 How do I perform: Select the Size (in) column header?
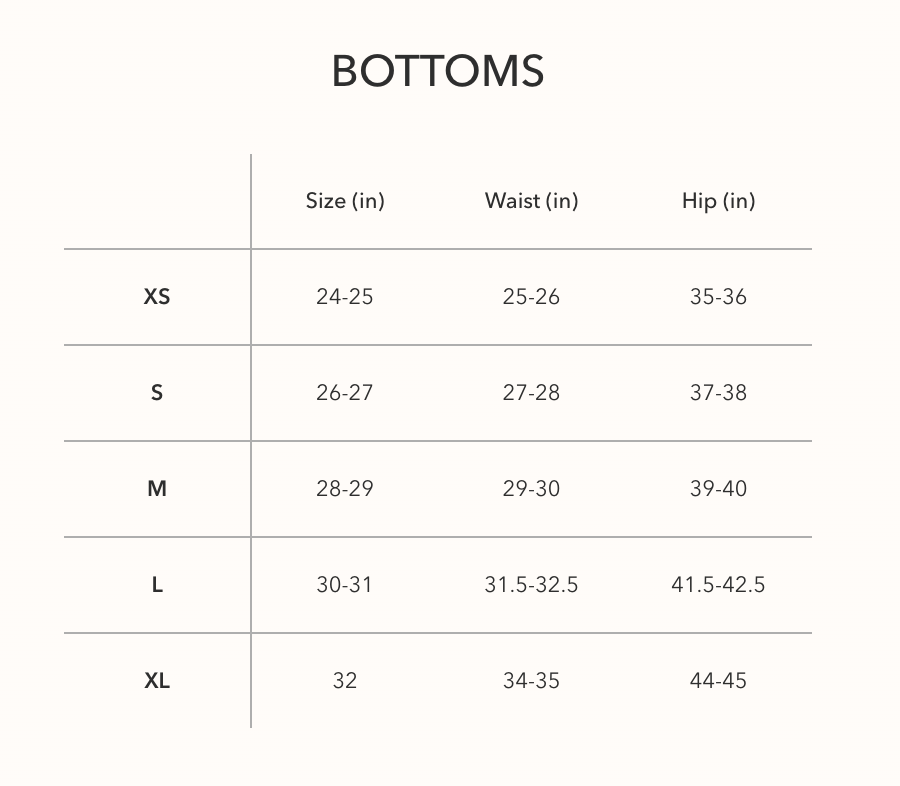coord(345,201)
